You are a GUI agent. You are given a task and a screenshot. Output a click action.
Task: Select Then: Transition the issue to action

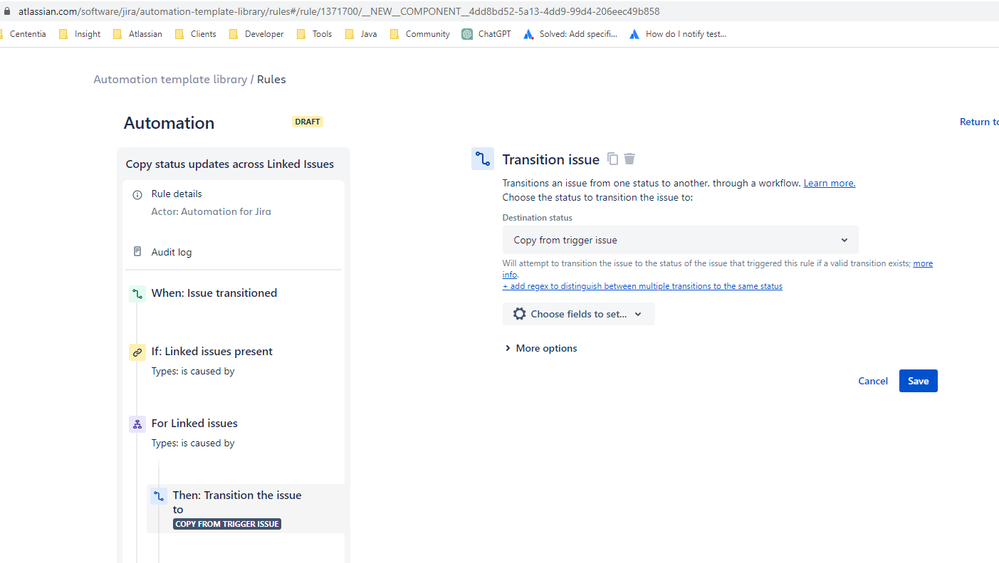pos(246,508)
